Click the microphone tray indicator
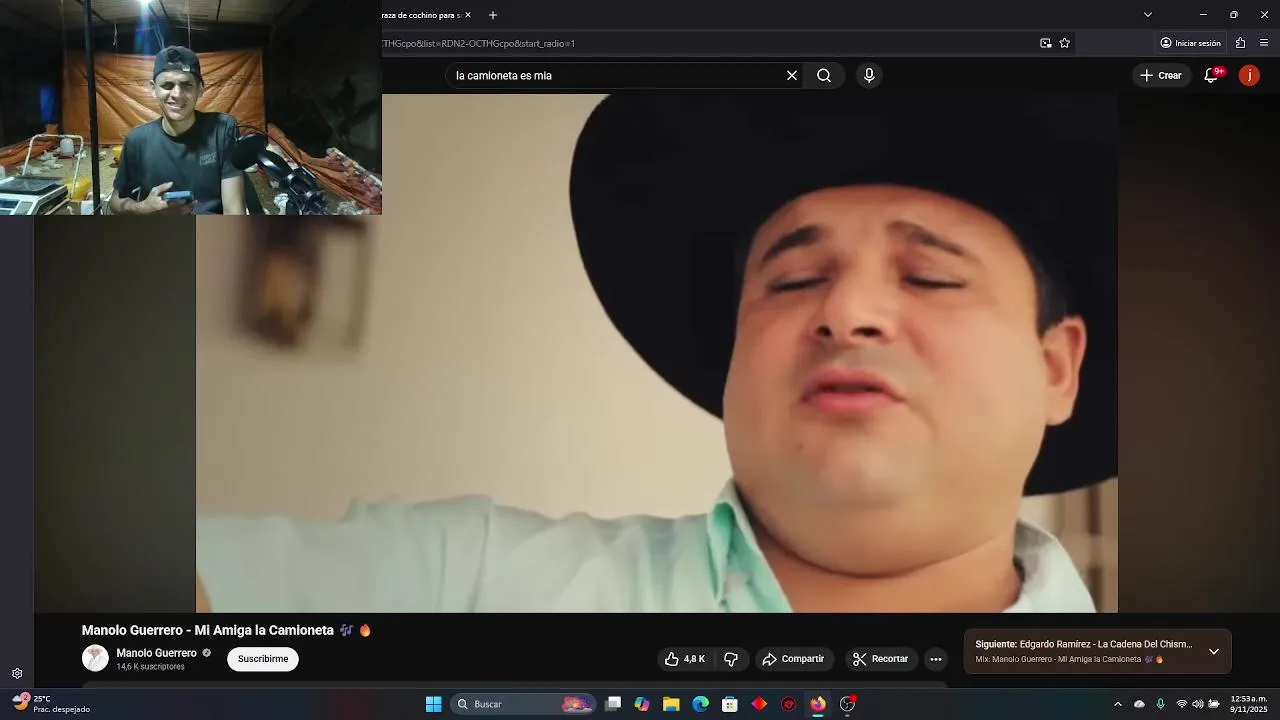Image resolution: width=1280 pixels, height=720 pixels. [x=1161, y=704]
